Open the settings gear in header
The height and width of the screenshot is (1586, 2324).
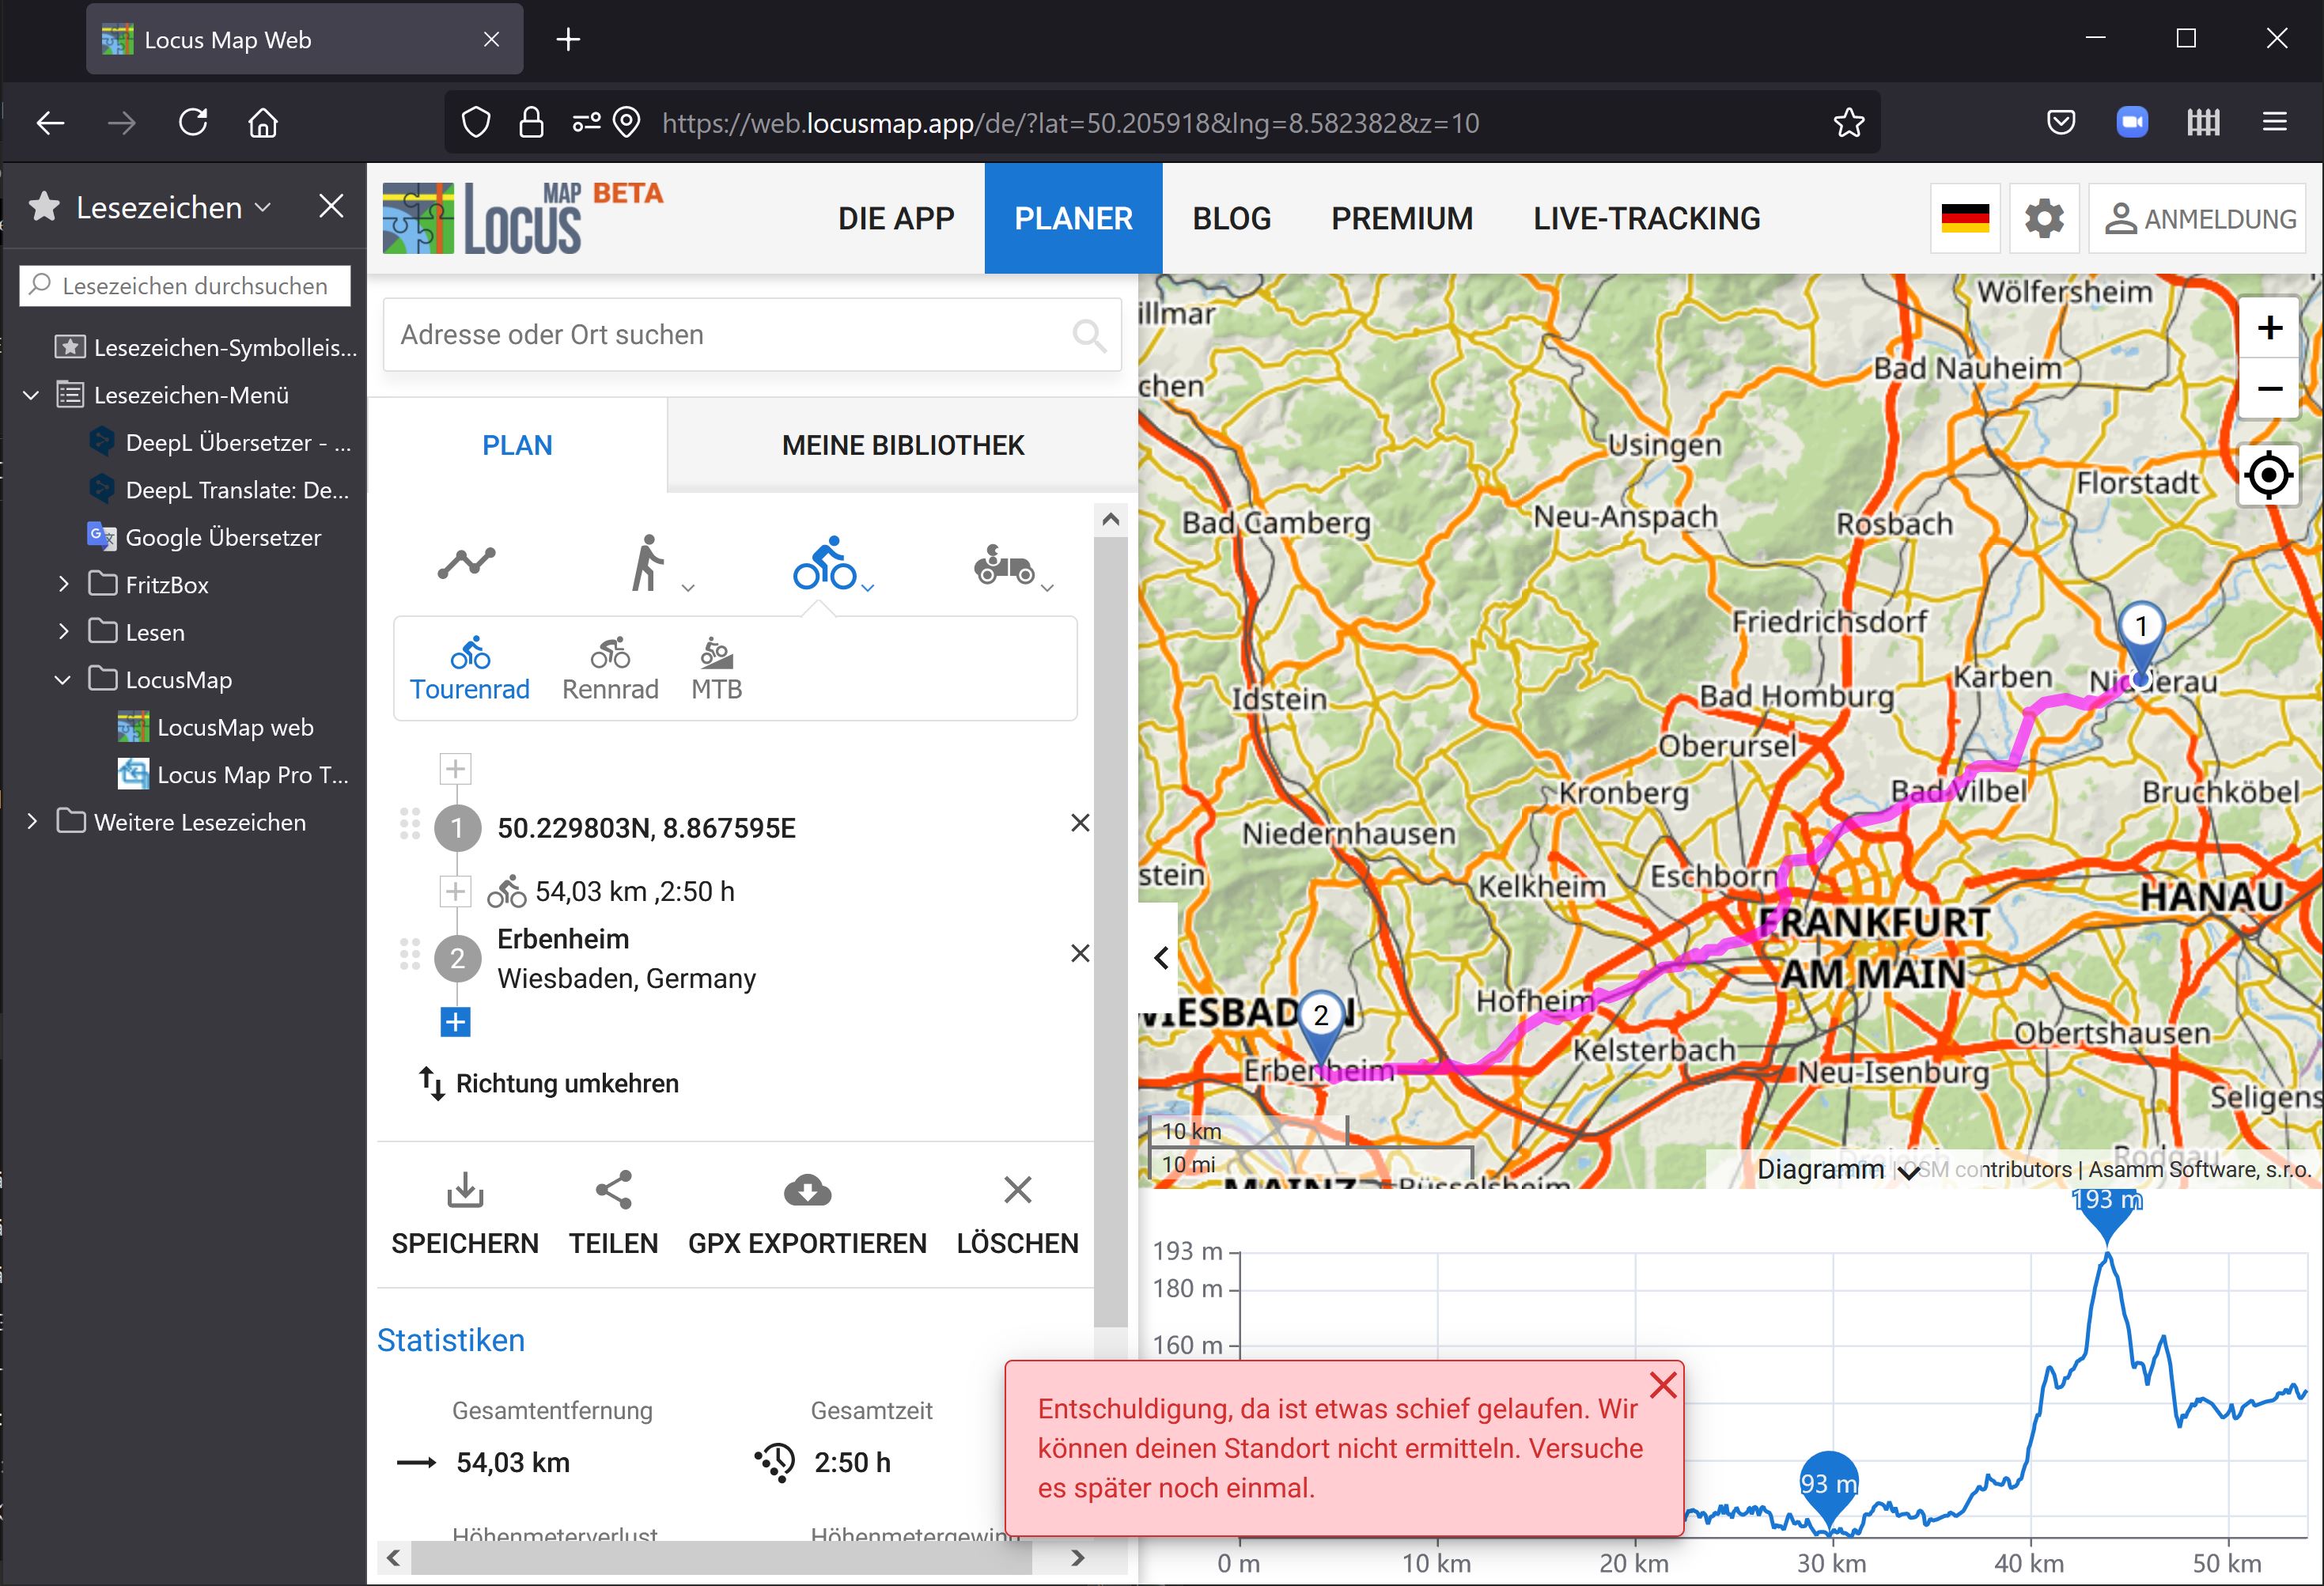[2043, 218]
